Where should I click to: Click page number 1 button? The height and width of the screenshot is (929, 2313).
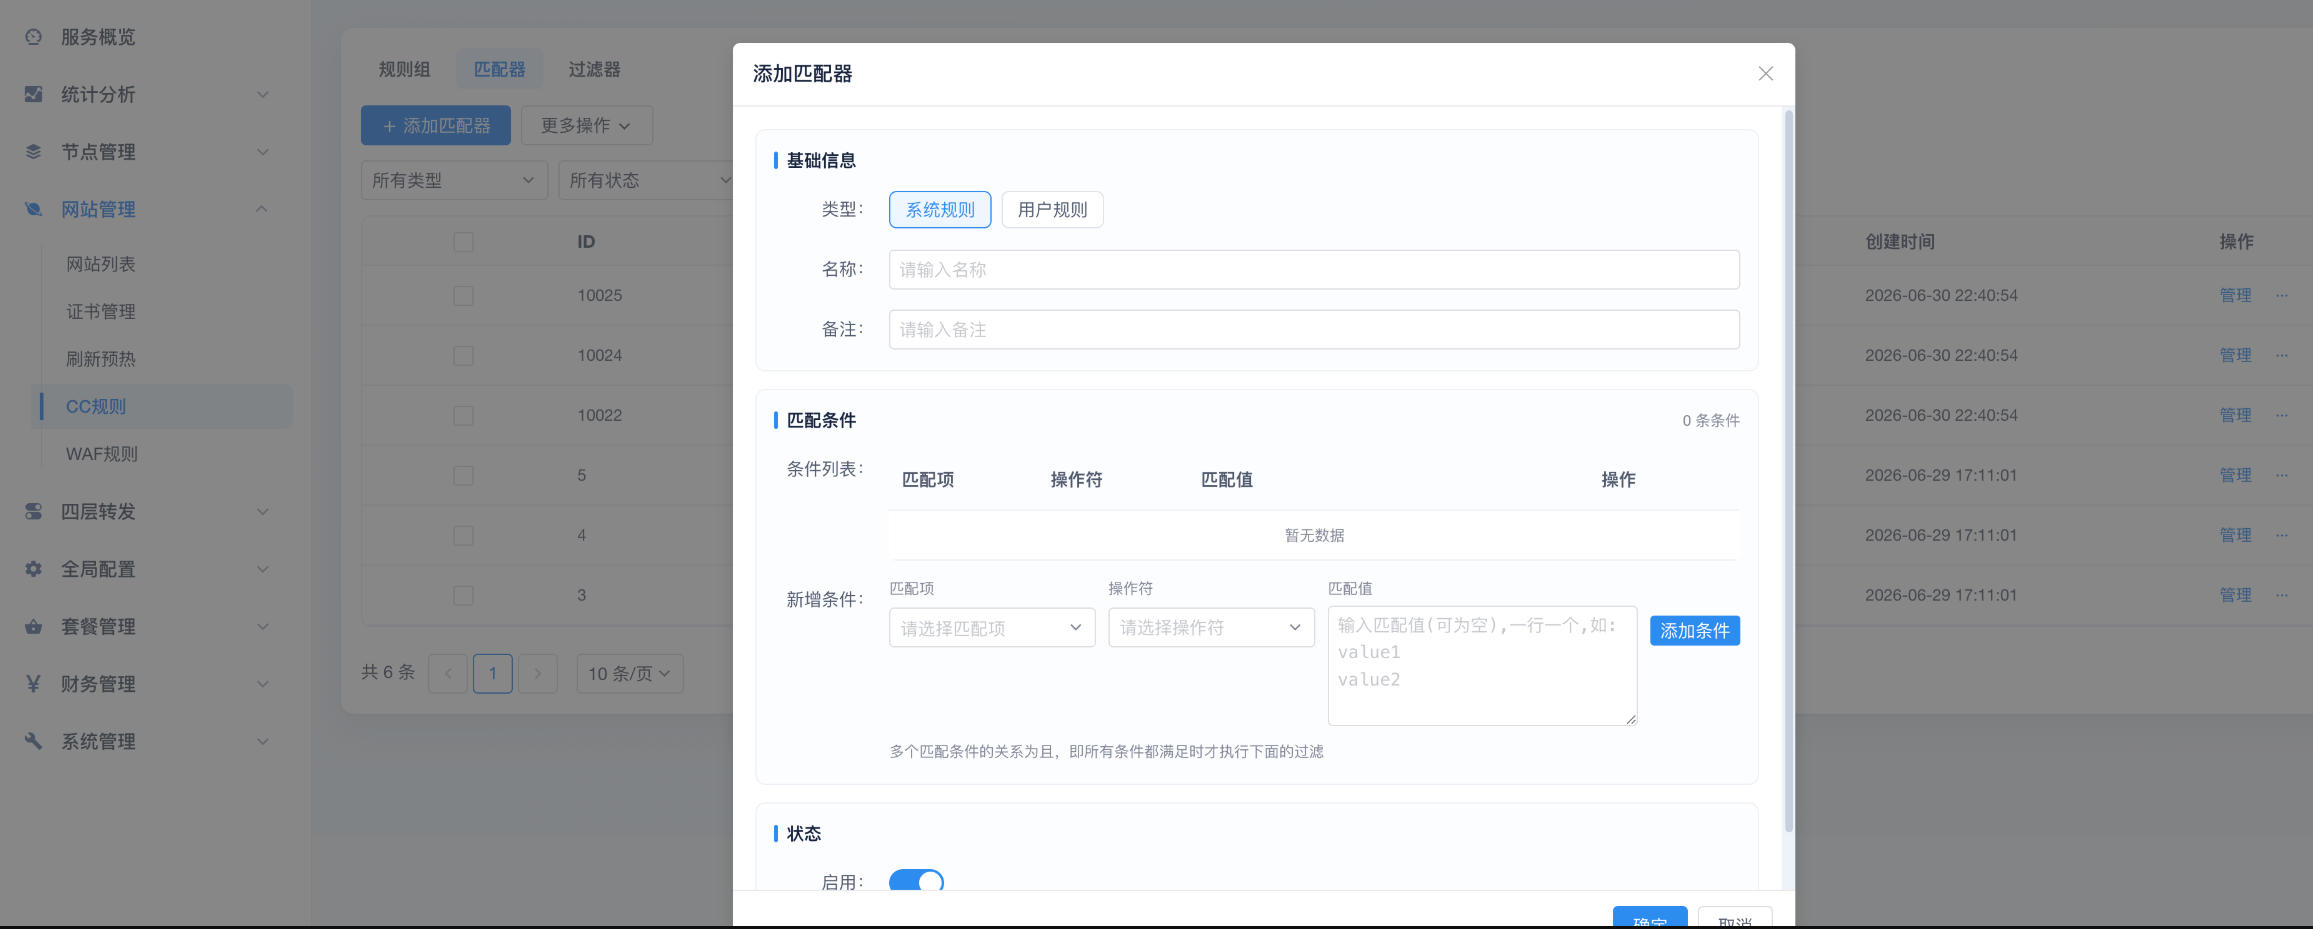[x=493, y=674]
